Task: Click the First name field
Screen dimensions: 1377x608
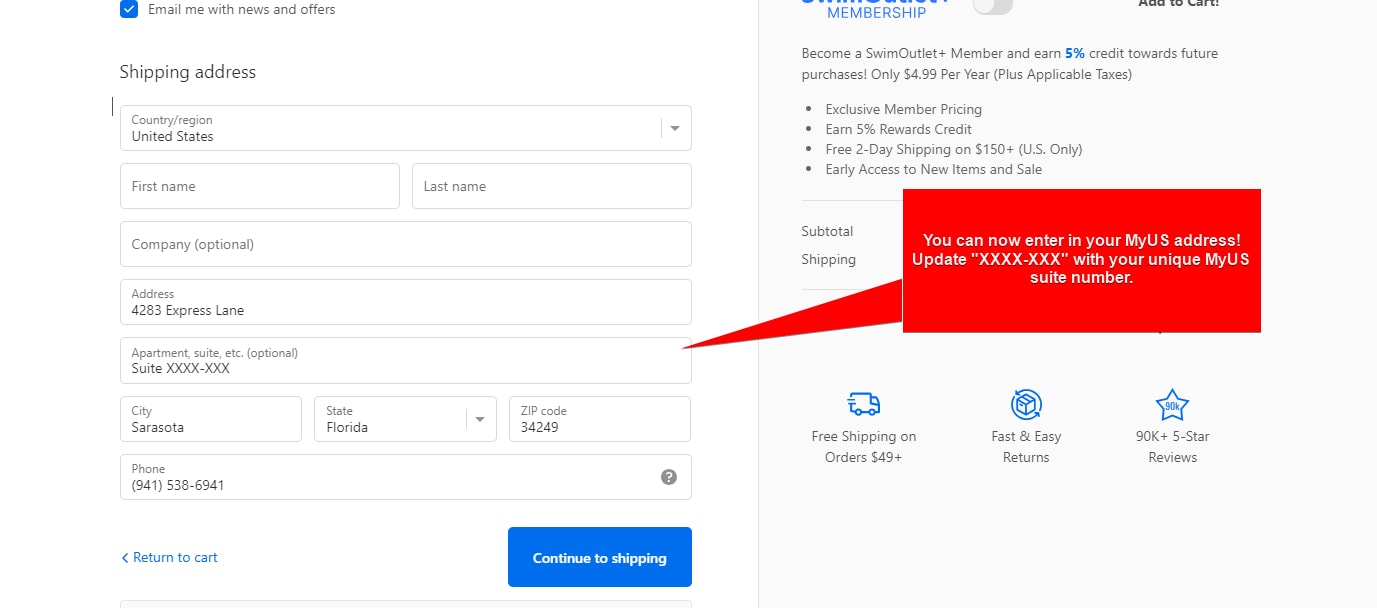Action: 260,186
